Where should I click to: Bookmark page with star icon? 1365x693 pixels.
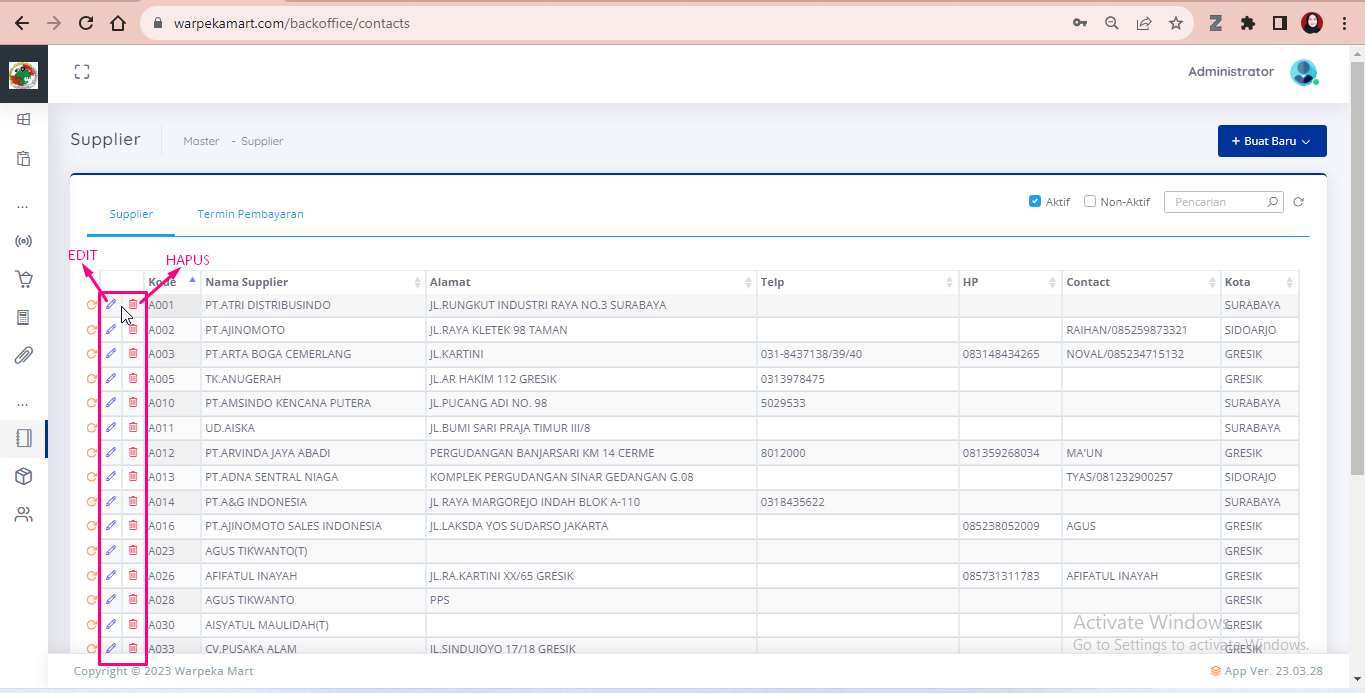click(1176, 23)
